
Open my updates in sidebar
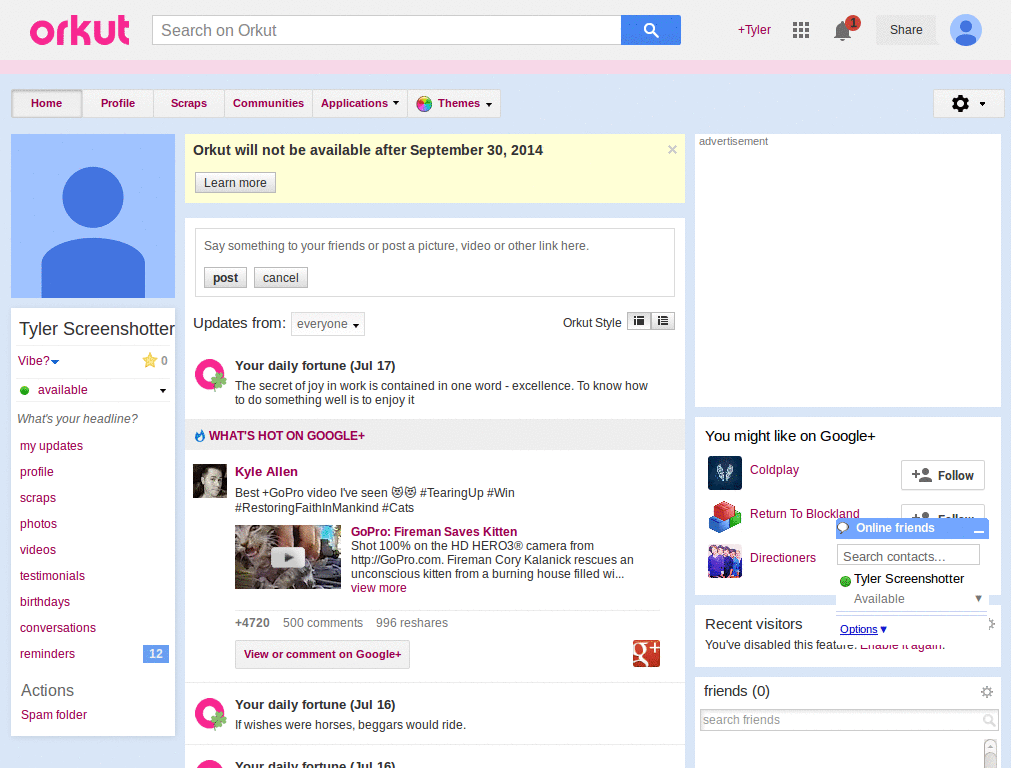[x=52, y=446]
